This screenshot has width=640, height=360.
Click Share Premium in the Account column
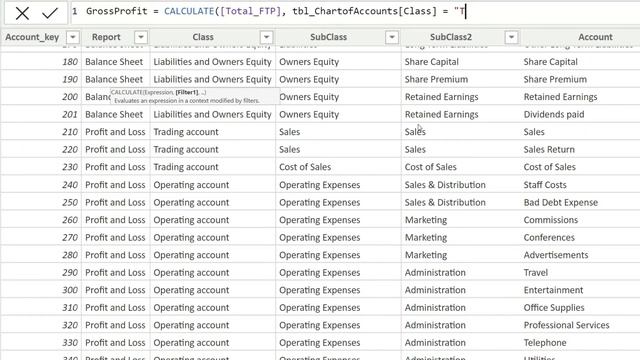click(555, 79)
